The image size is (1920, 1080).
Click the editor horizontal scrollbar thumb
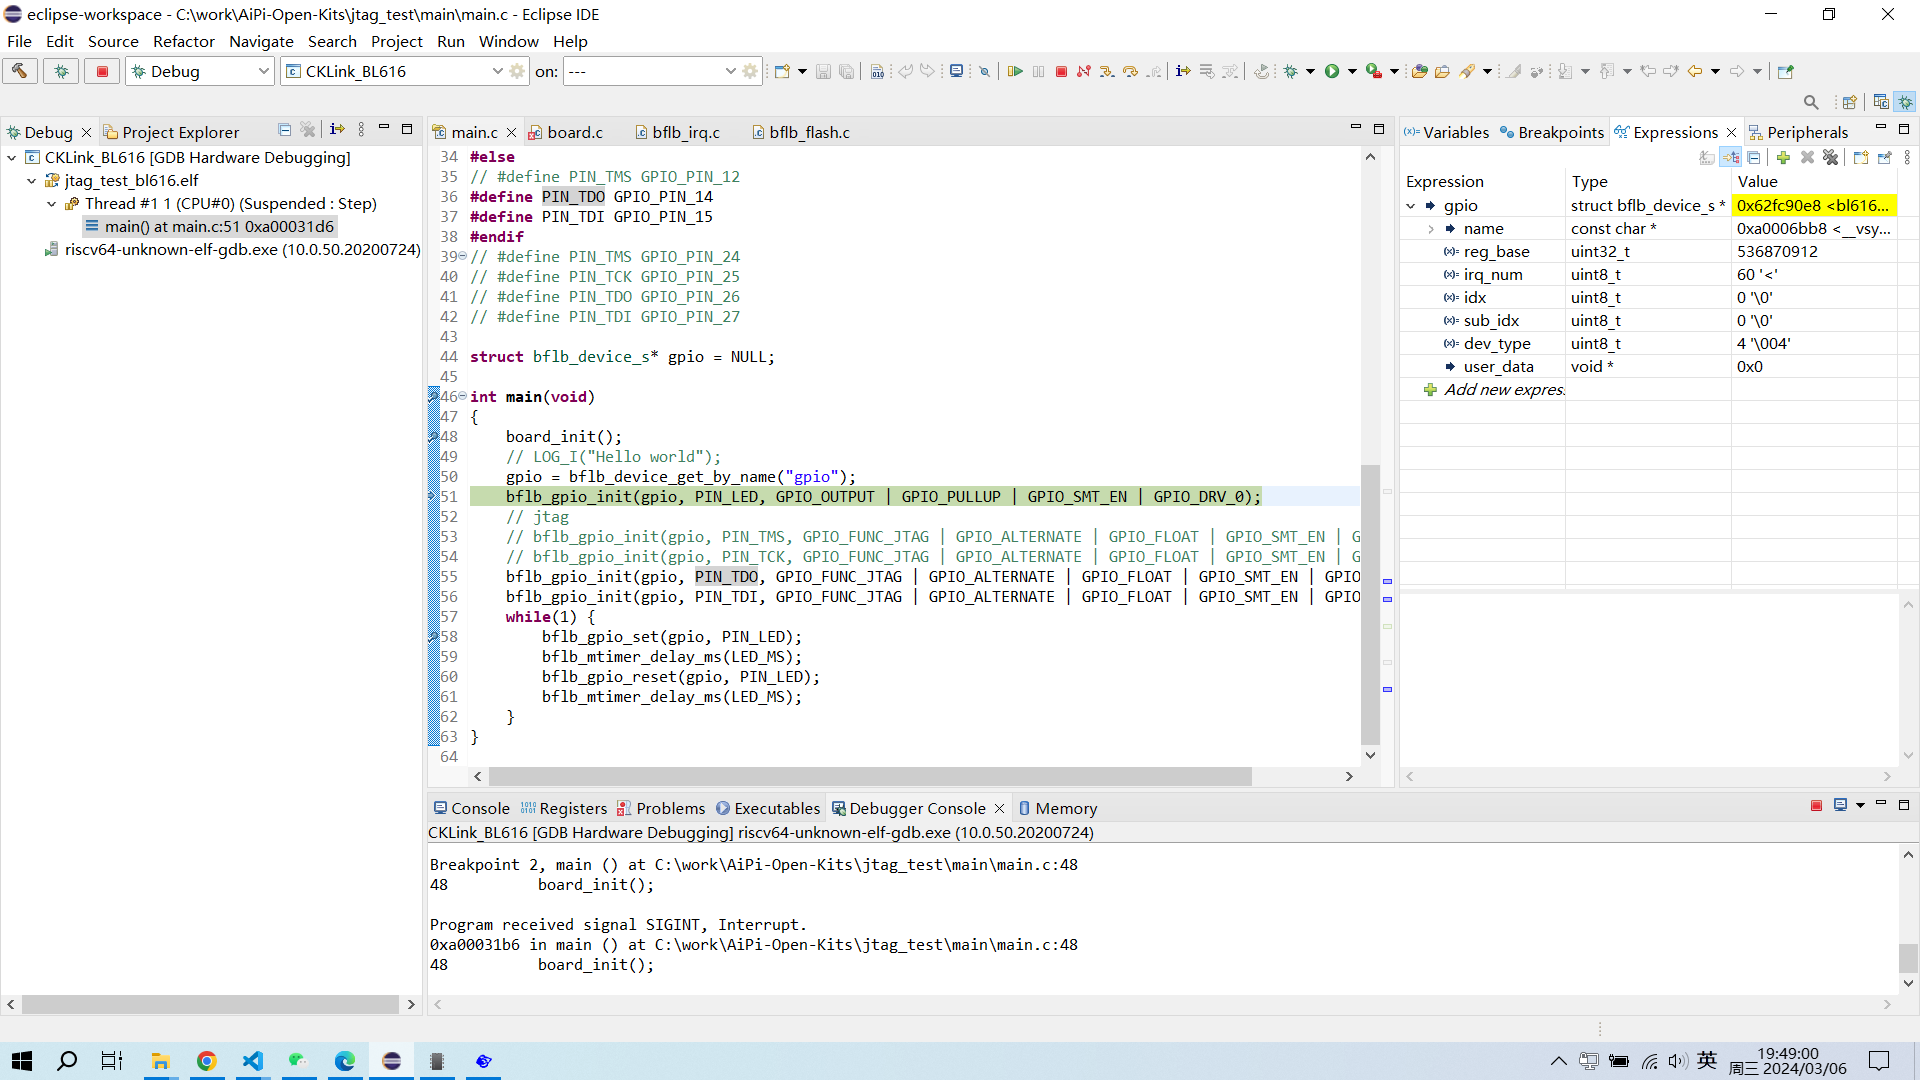coord(870,777)
